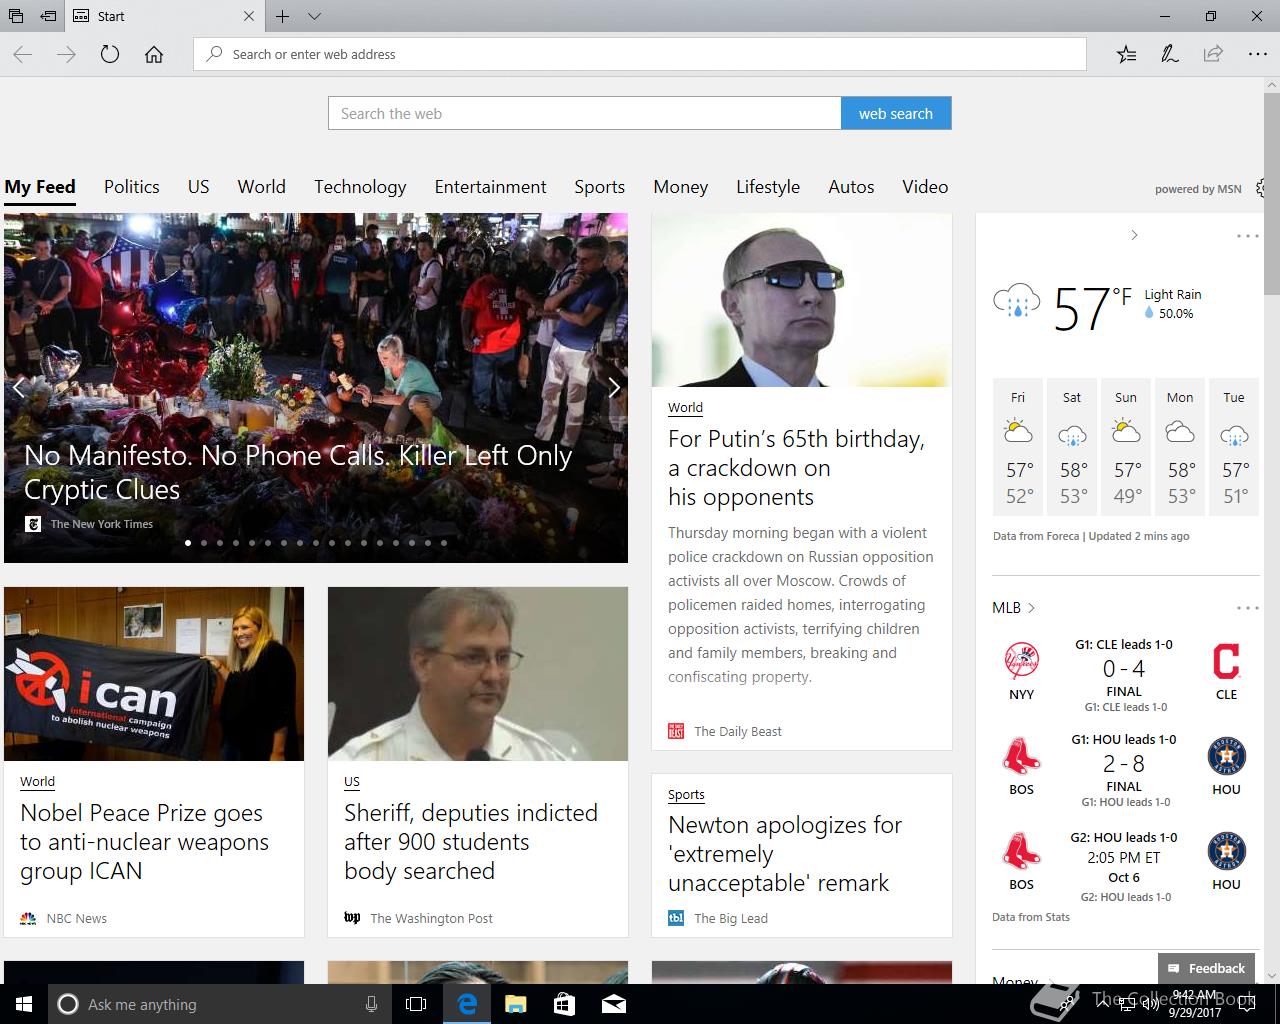Go to the home page
Viewport: 1280px width, 1024px height.
(154, 54)
